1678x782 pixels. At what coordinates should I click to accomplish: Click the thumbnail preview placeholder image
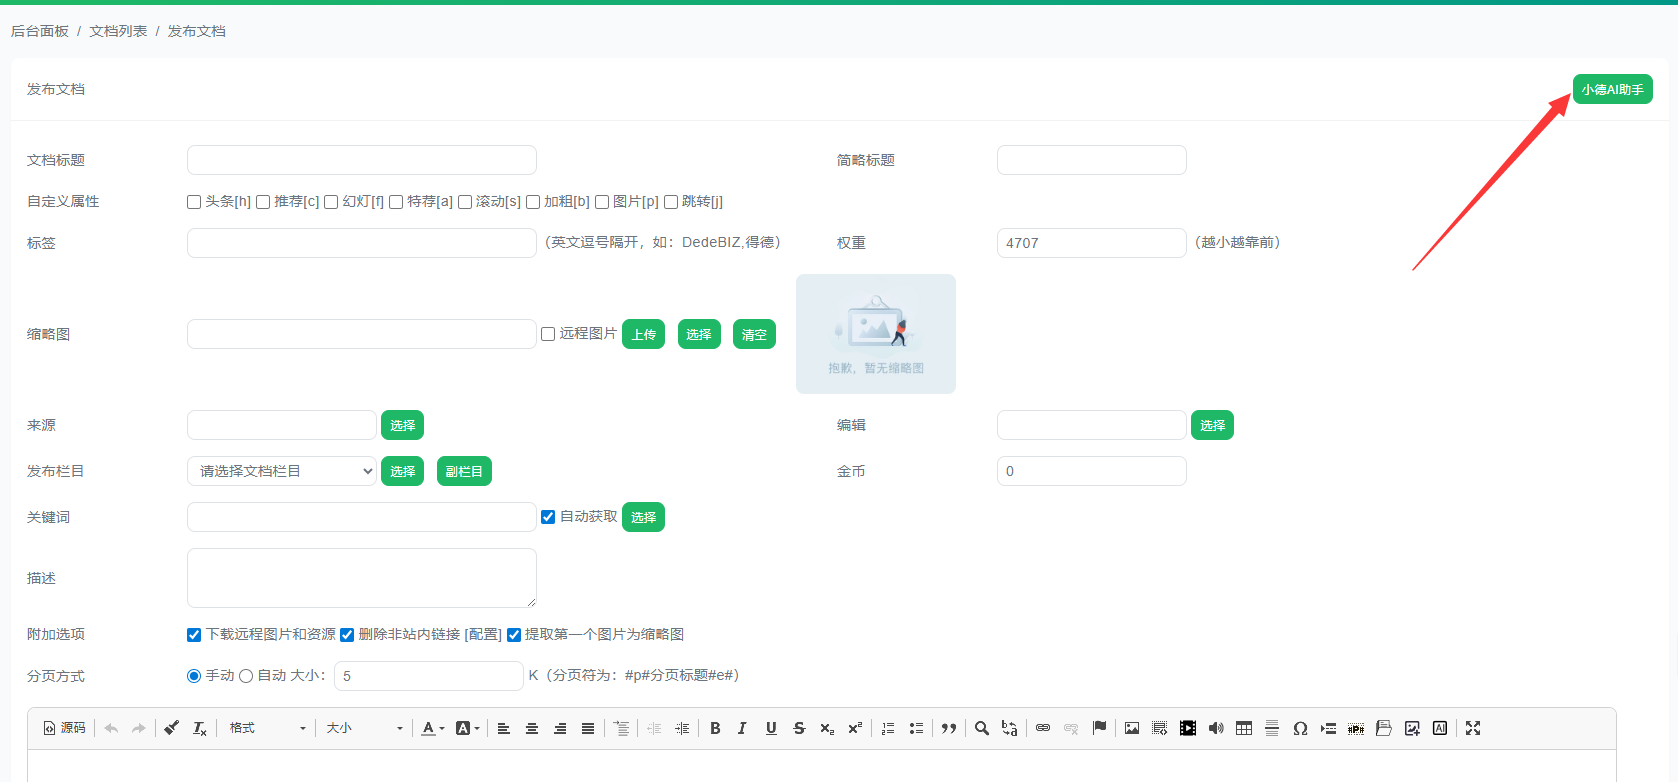pos(876,334)
